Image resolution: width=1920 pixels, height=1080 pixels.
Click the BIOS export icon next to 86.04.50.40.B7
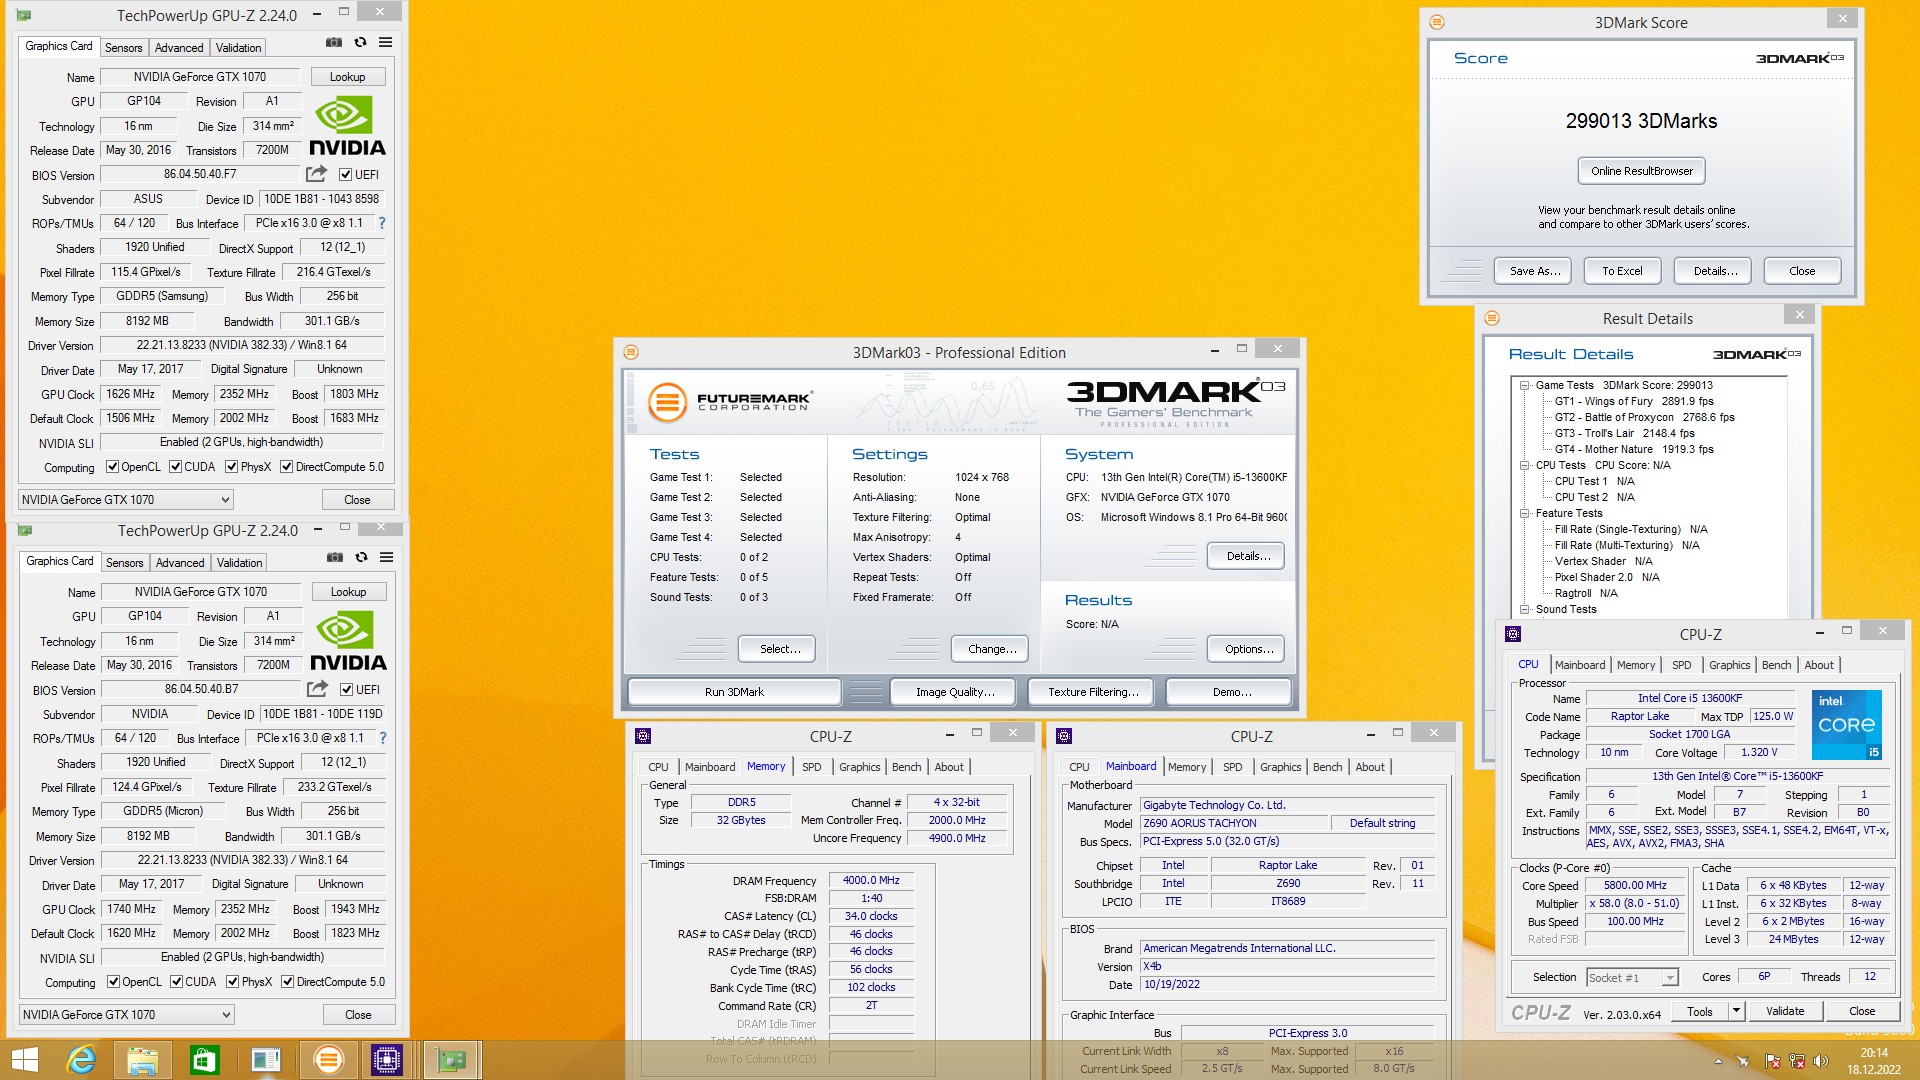click(x=317, y=689)
